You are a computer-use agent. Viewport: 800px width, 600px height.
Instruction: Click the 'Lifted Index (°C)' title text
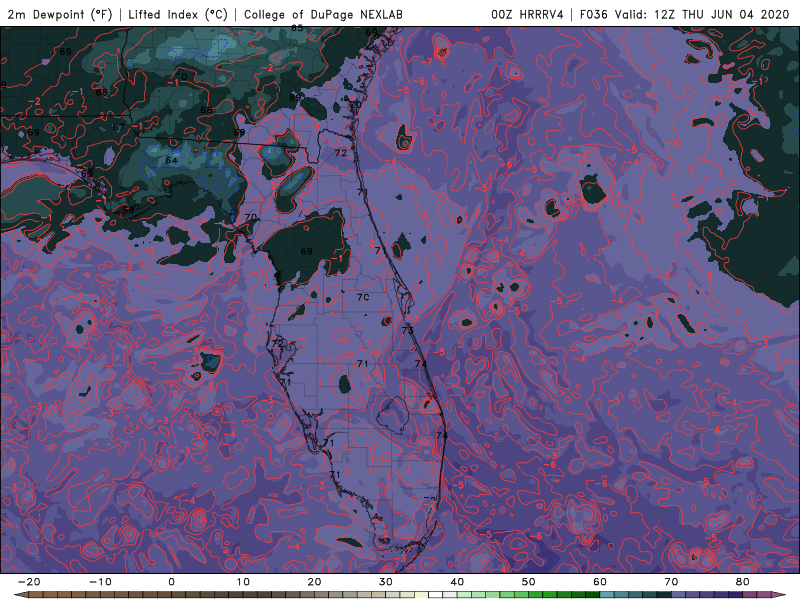tap(178, 14)
